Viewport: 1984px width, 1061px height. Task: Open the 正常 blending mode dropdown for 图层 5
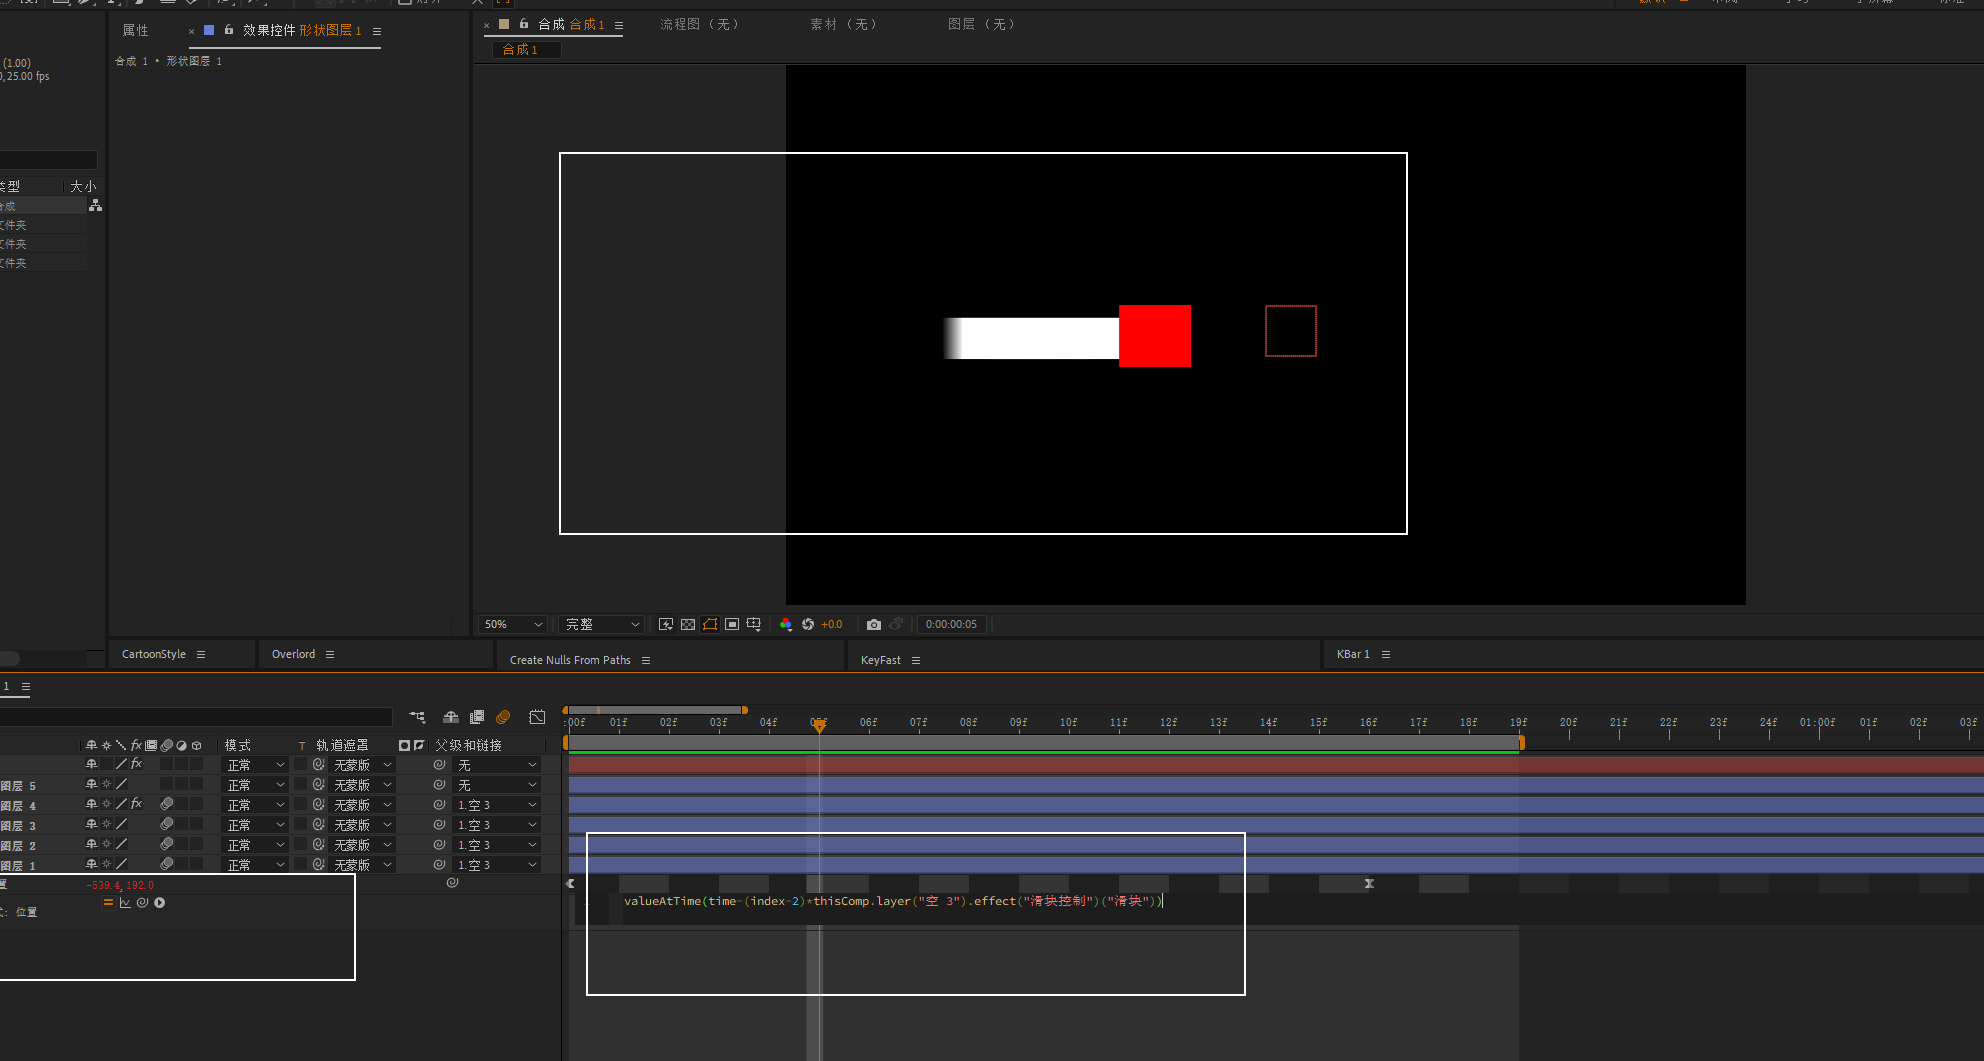click(255, 785)
